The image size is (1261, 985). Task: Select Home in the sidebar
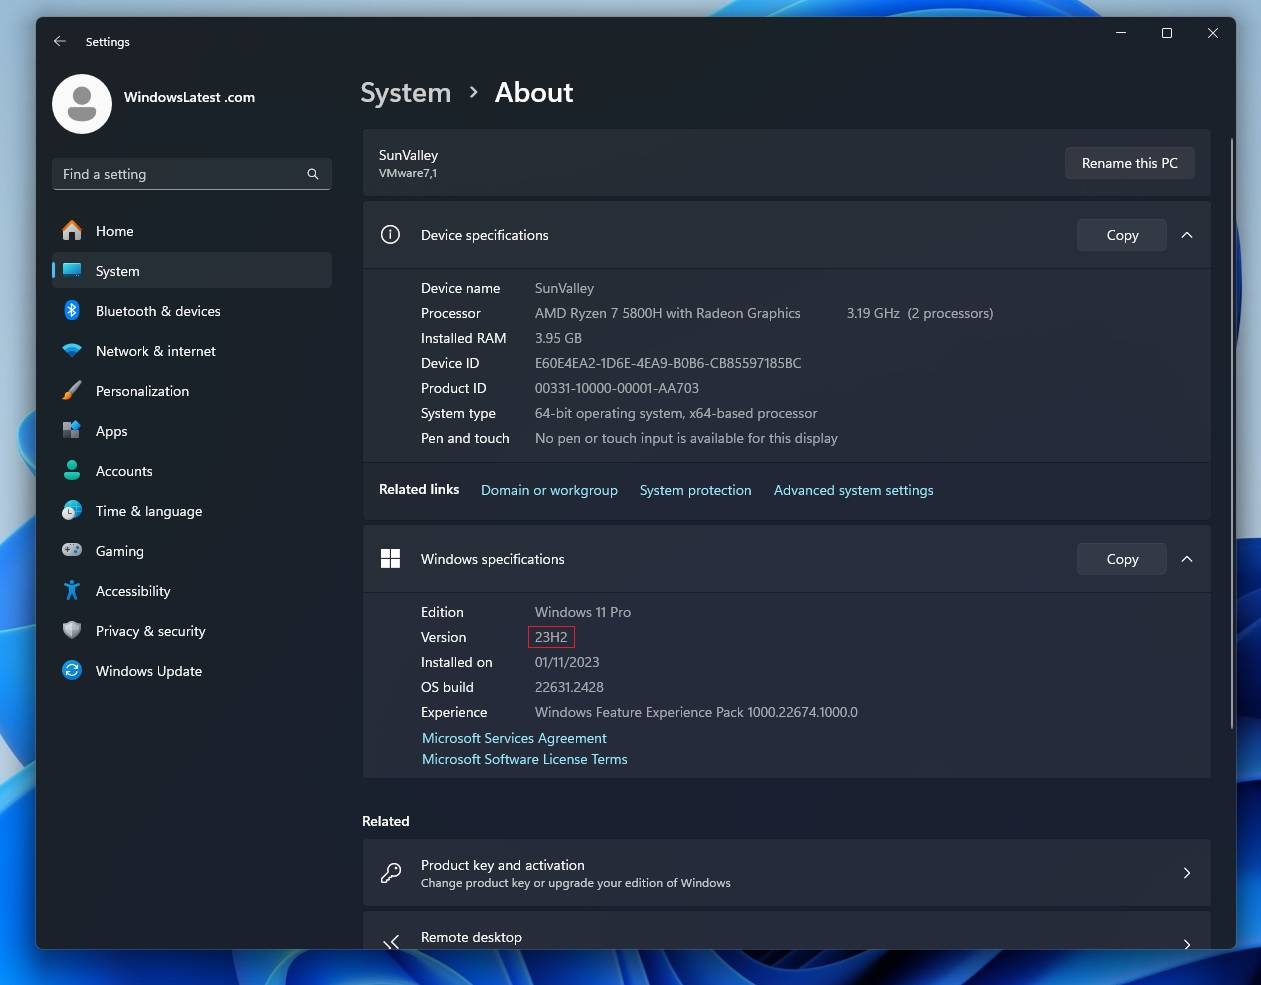pyautogui.click(x=114, y=231)
